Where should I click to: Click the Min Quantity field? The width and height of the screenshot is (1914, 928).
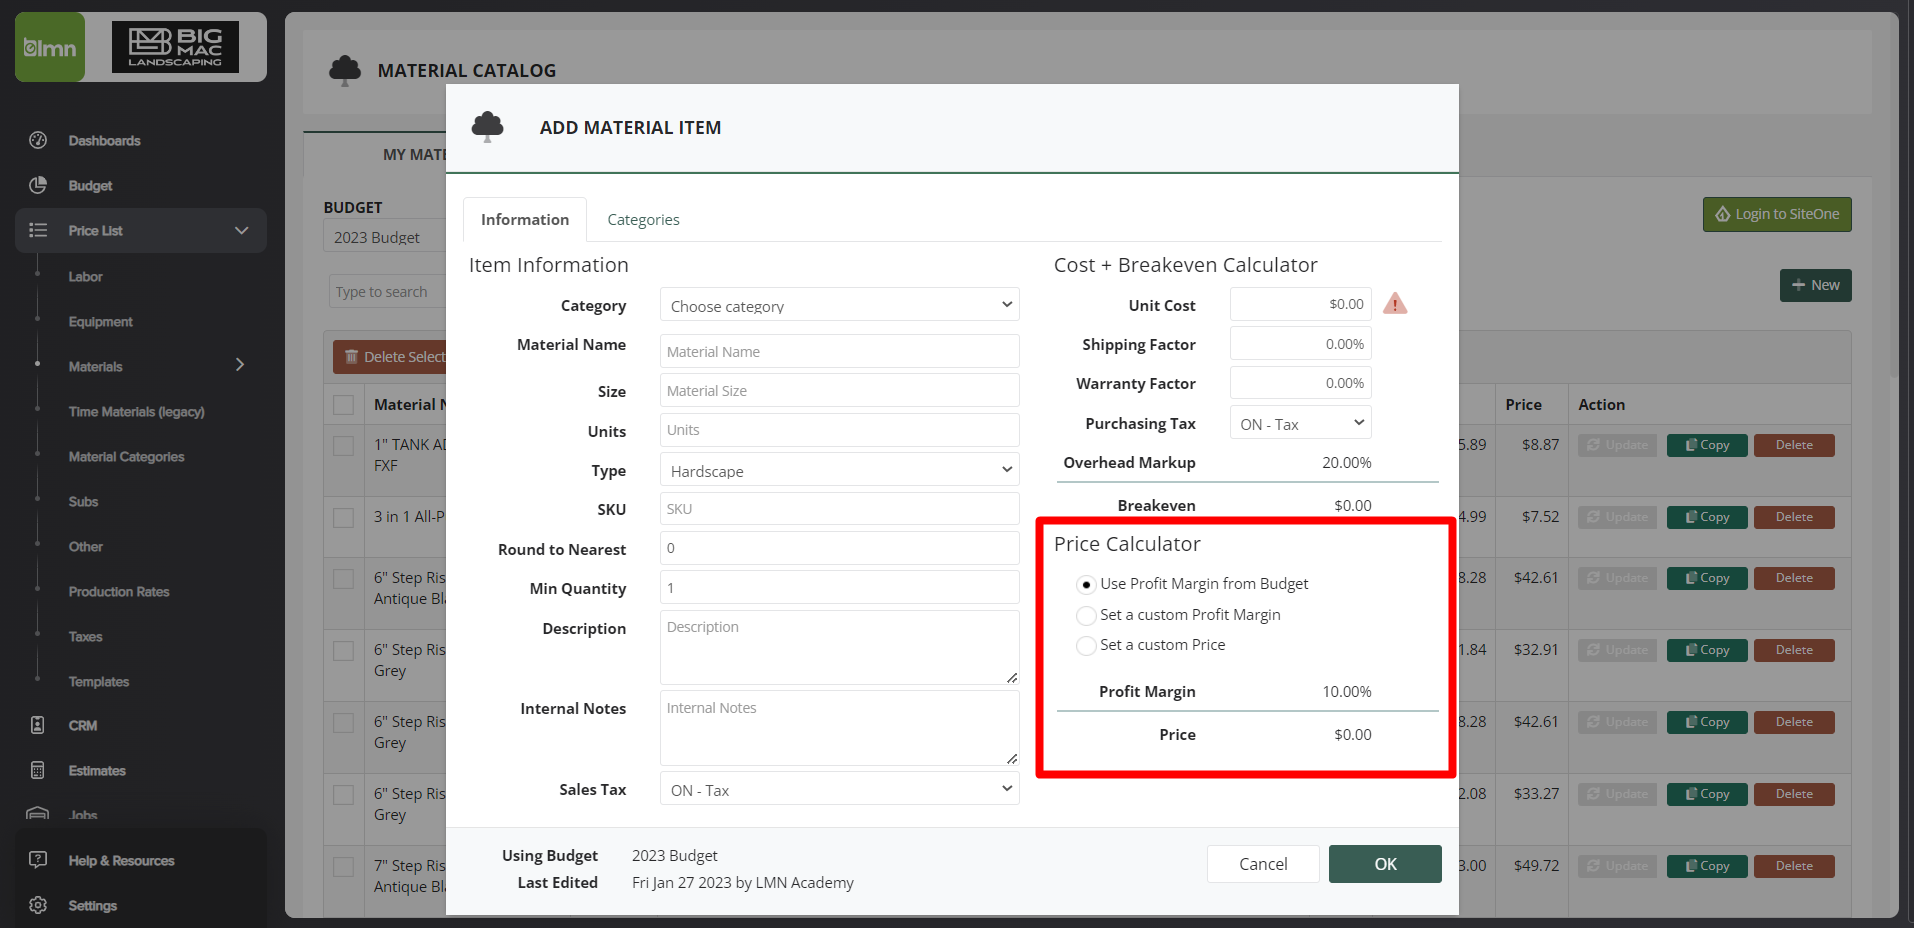[x=839, y=587]
